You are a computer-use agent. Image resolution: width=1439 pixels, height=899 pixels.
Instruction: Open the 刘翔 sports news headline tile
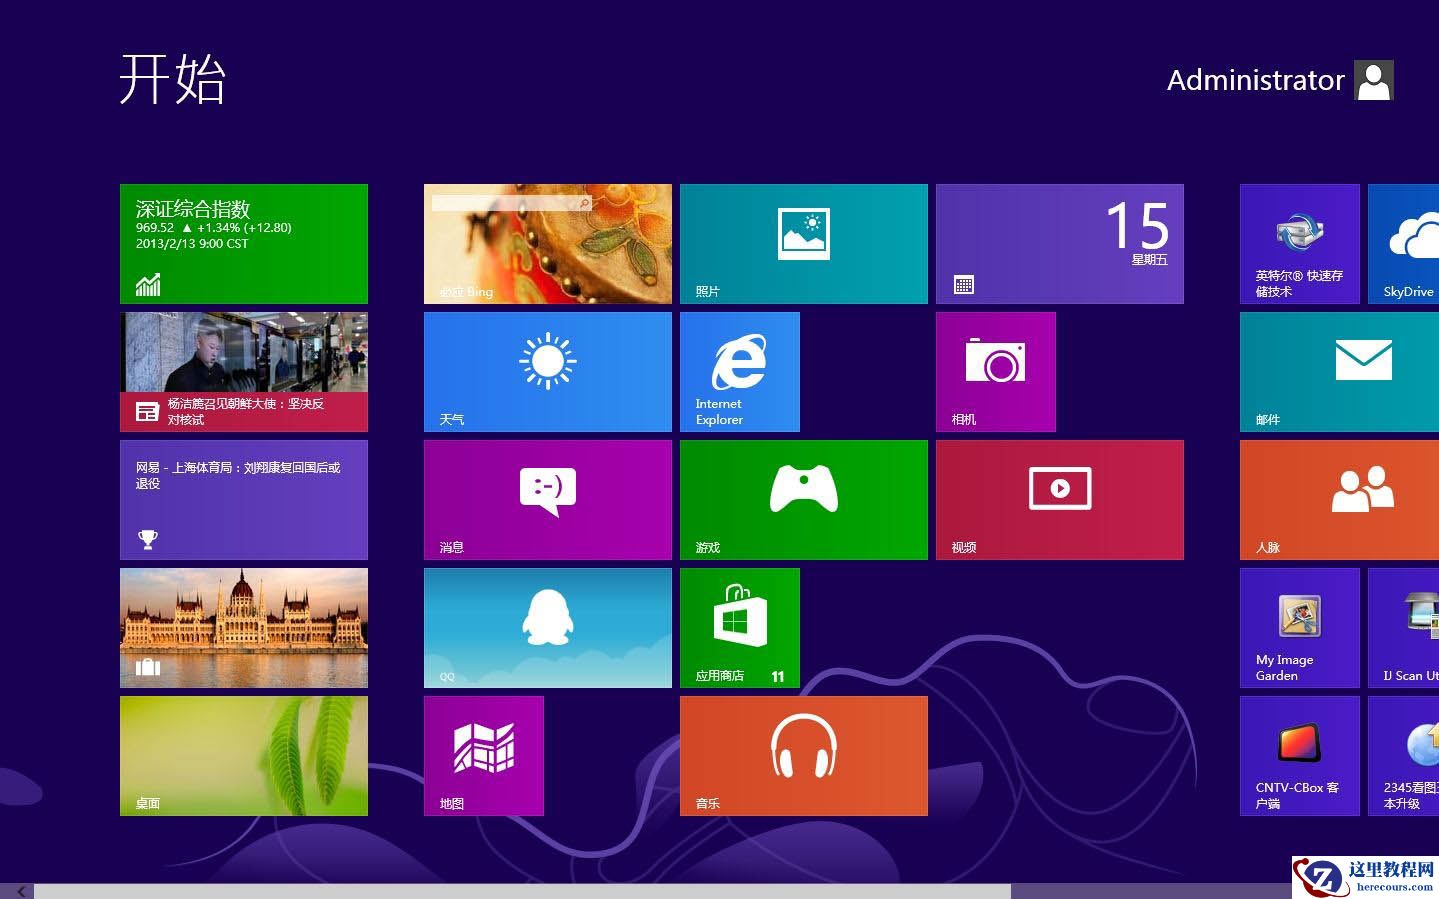243,499
